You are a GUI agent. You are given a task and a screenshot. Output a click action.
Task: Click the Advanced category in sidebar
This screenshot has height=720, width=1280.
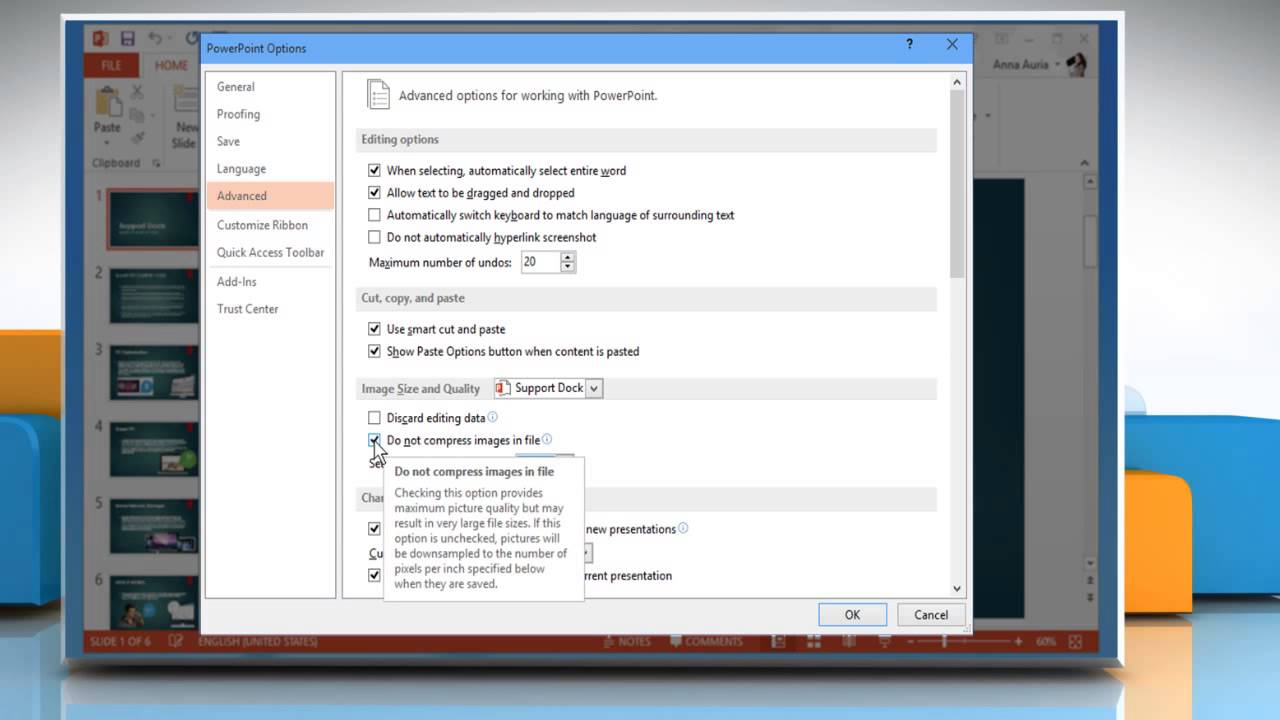[270, 196]
